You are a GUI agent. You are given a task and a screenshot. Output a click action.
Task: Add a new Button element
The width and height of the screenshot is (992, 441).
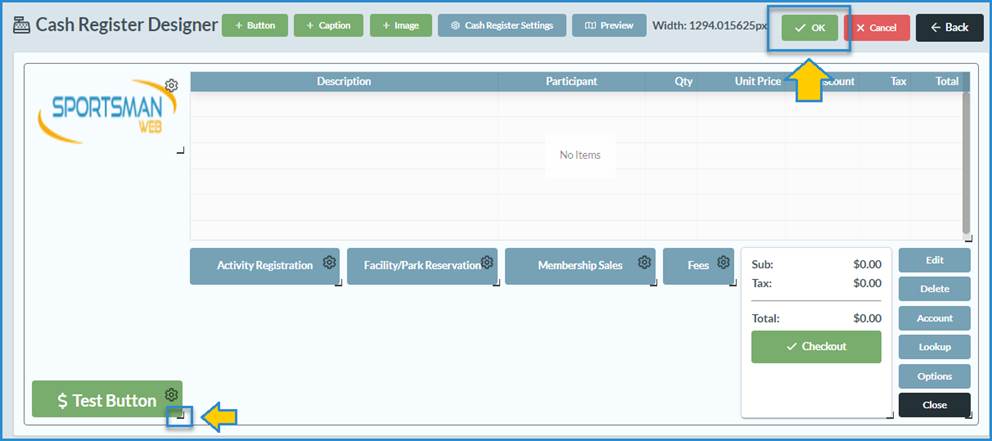(x=254, y=26)
